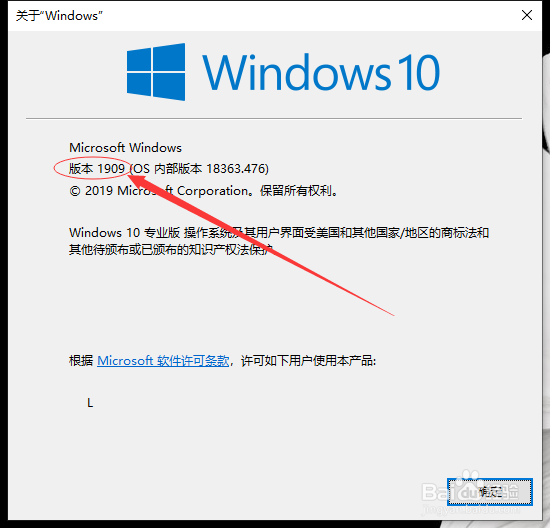The image size is (550, 528).
Task: Click the 保留所有权利 text
Action: 295,191
